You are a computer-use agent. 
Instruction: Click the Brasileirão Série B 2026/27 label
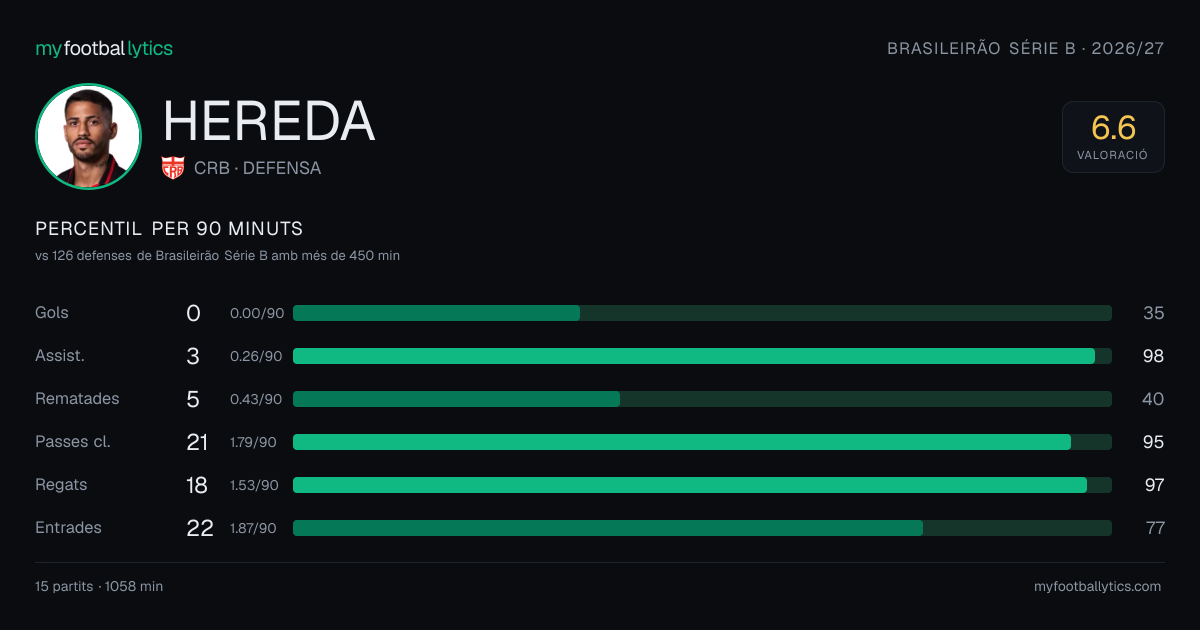point(1026,48)
